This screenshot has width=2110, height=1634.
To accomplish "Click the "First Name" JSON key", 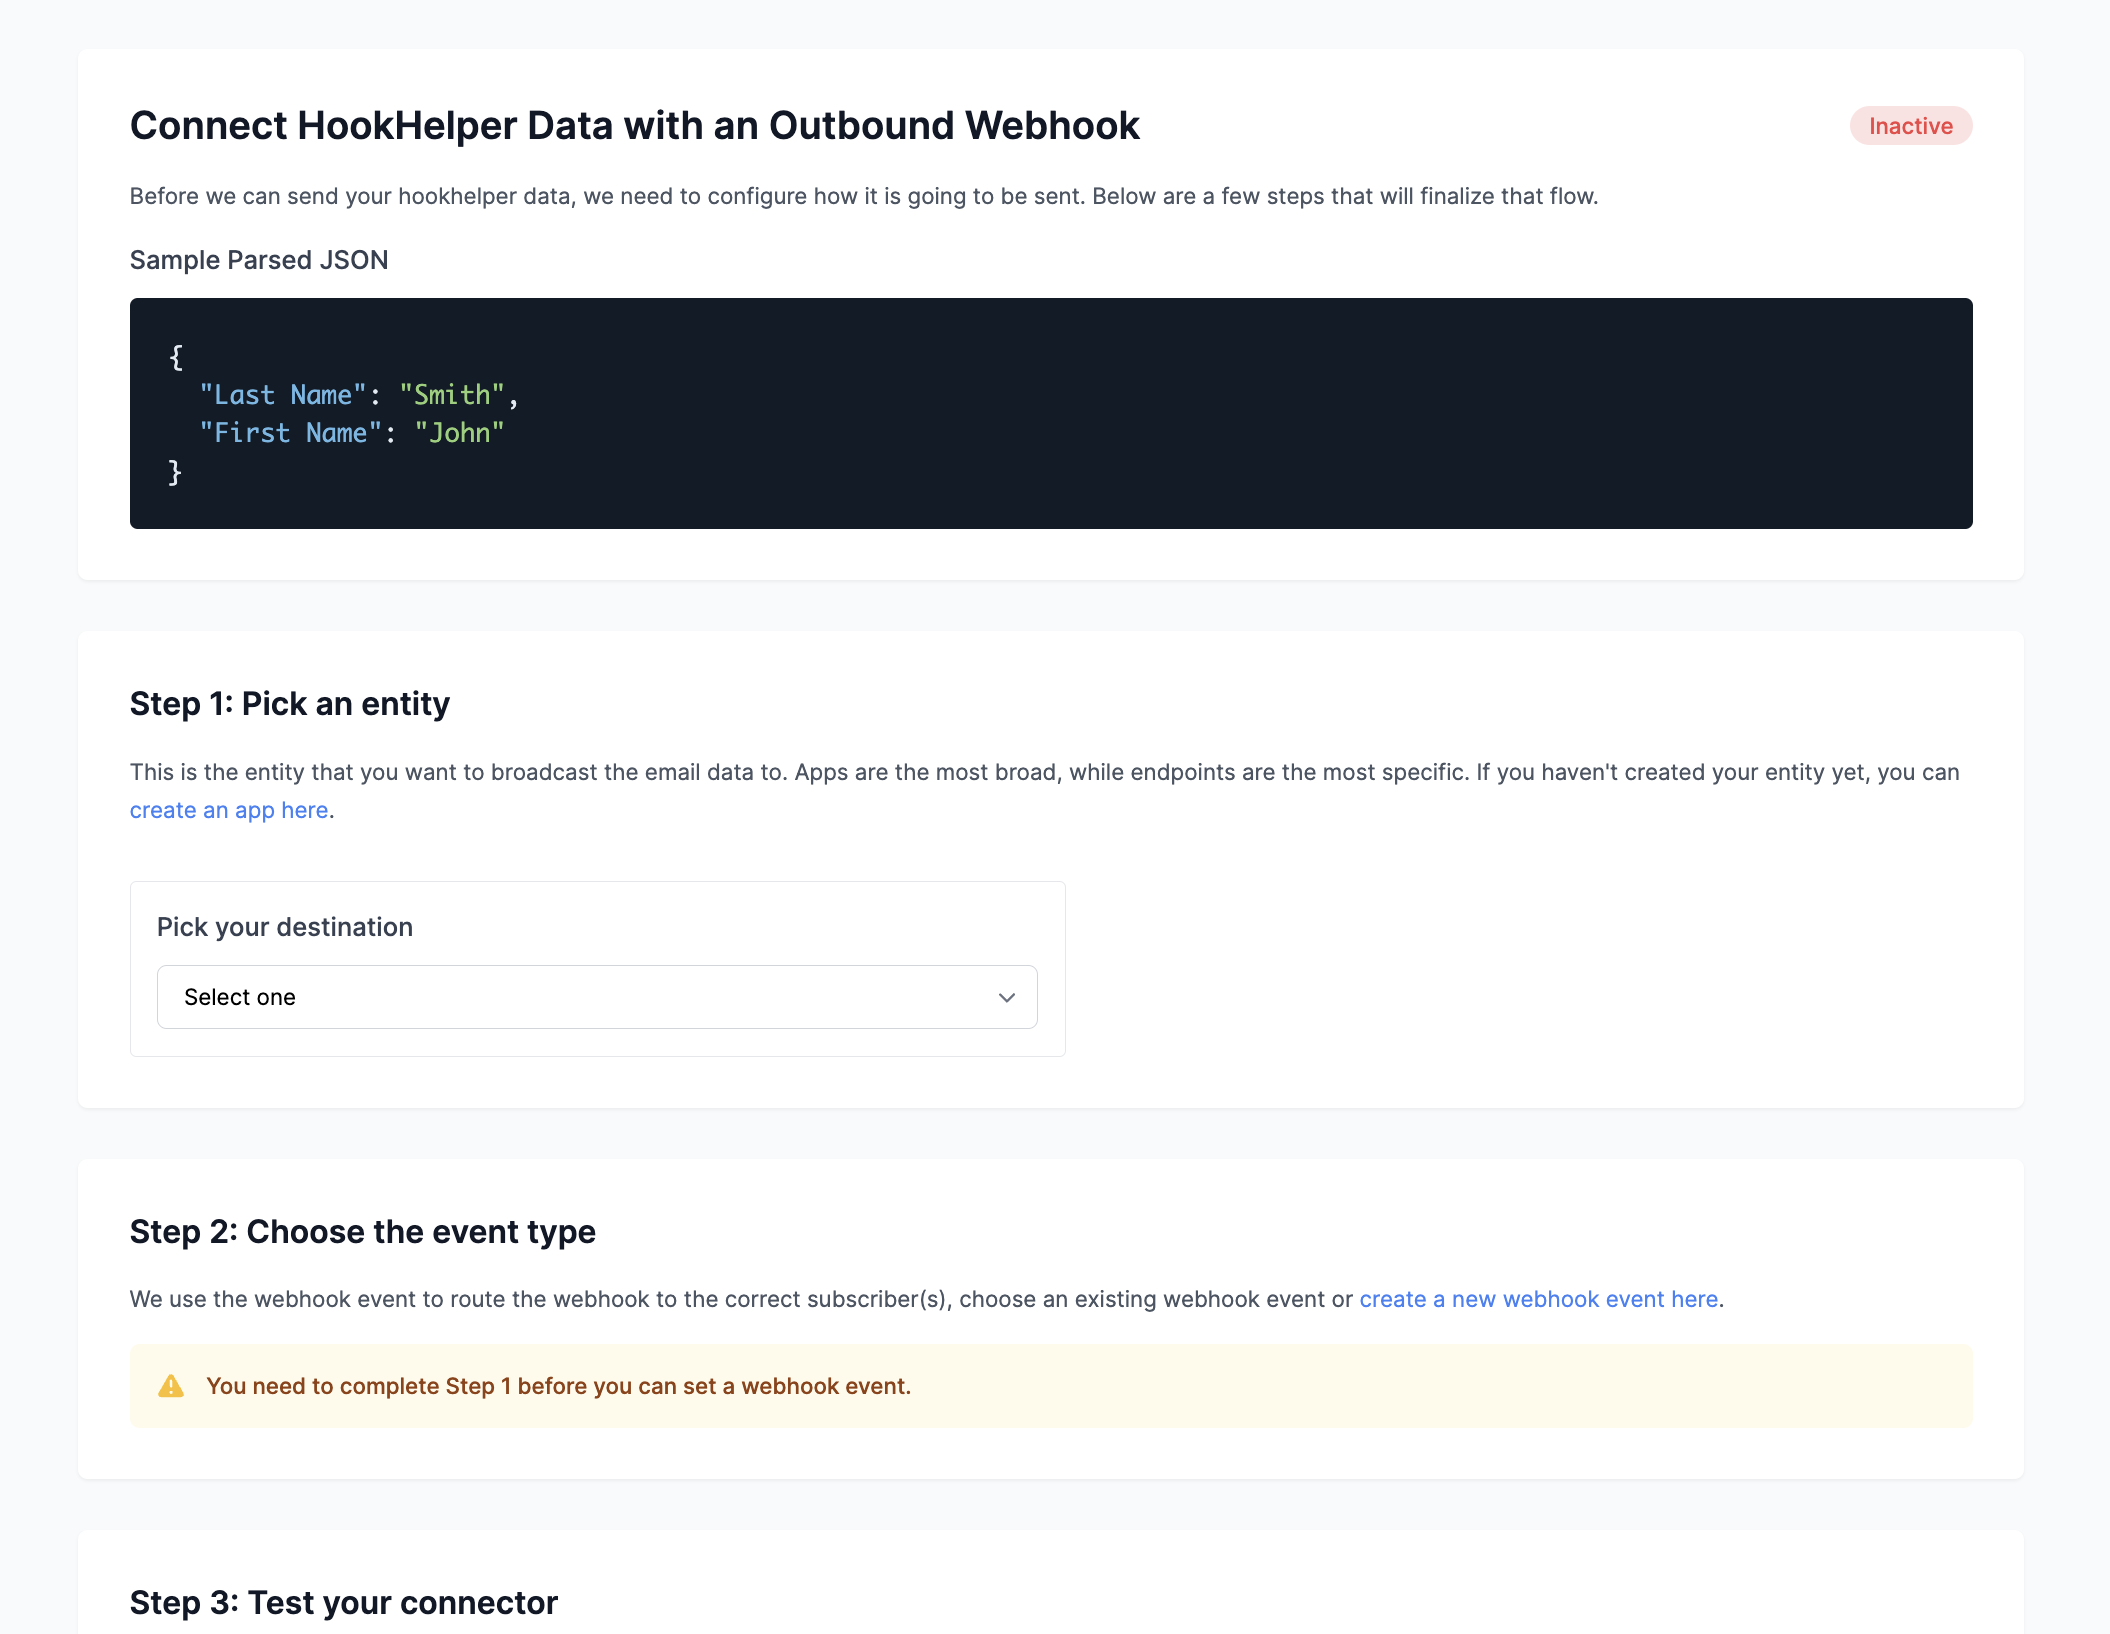I will [x=291, y=433].
